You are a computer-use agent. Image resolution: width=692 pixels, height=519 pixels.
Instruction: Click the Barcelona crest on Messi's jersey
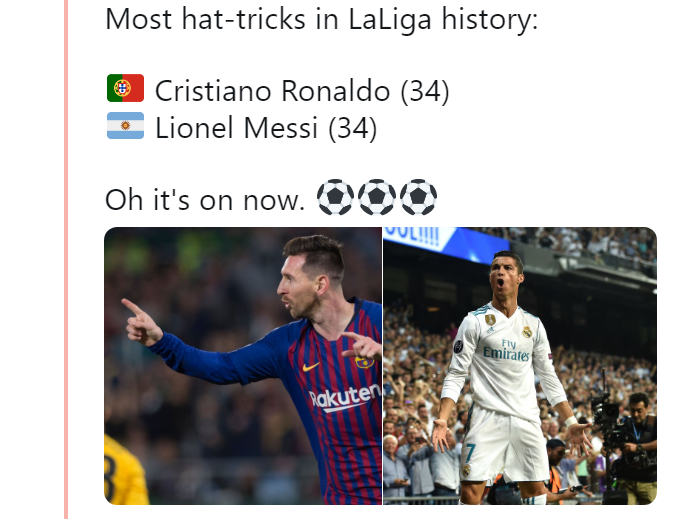(365, 363)
